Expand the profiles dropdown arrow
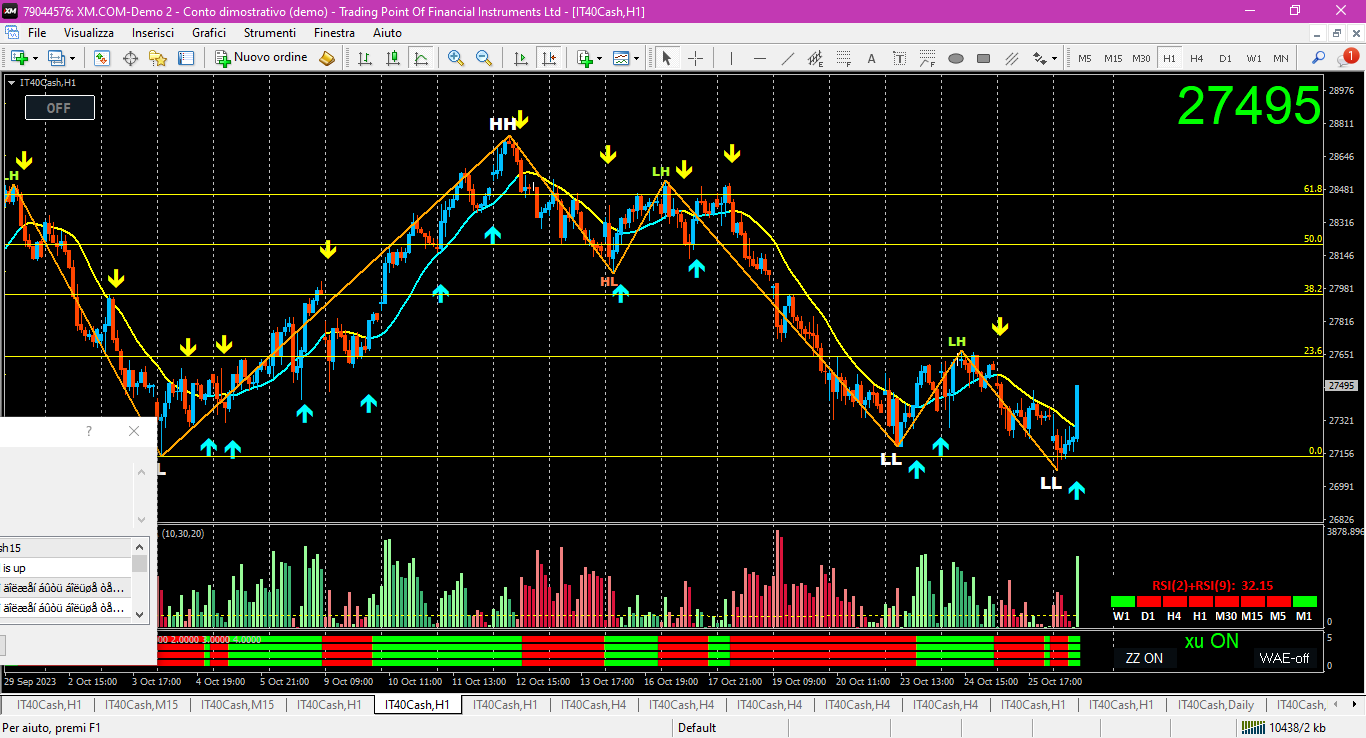Screen dimensions: 1366x738 click(x=72, y=59)
